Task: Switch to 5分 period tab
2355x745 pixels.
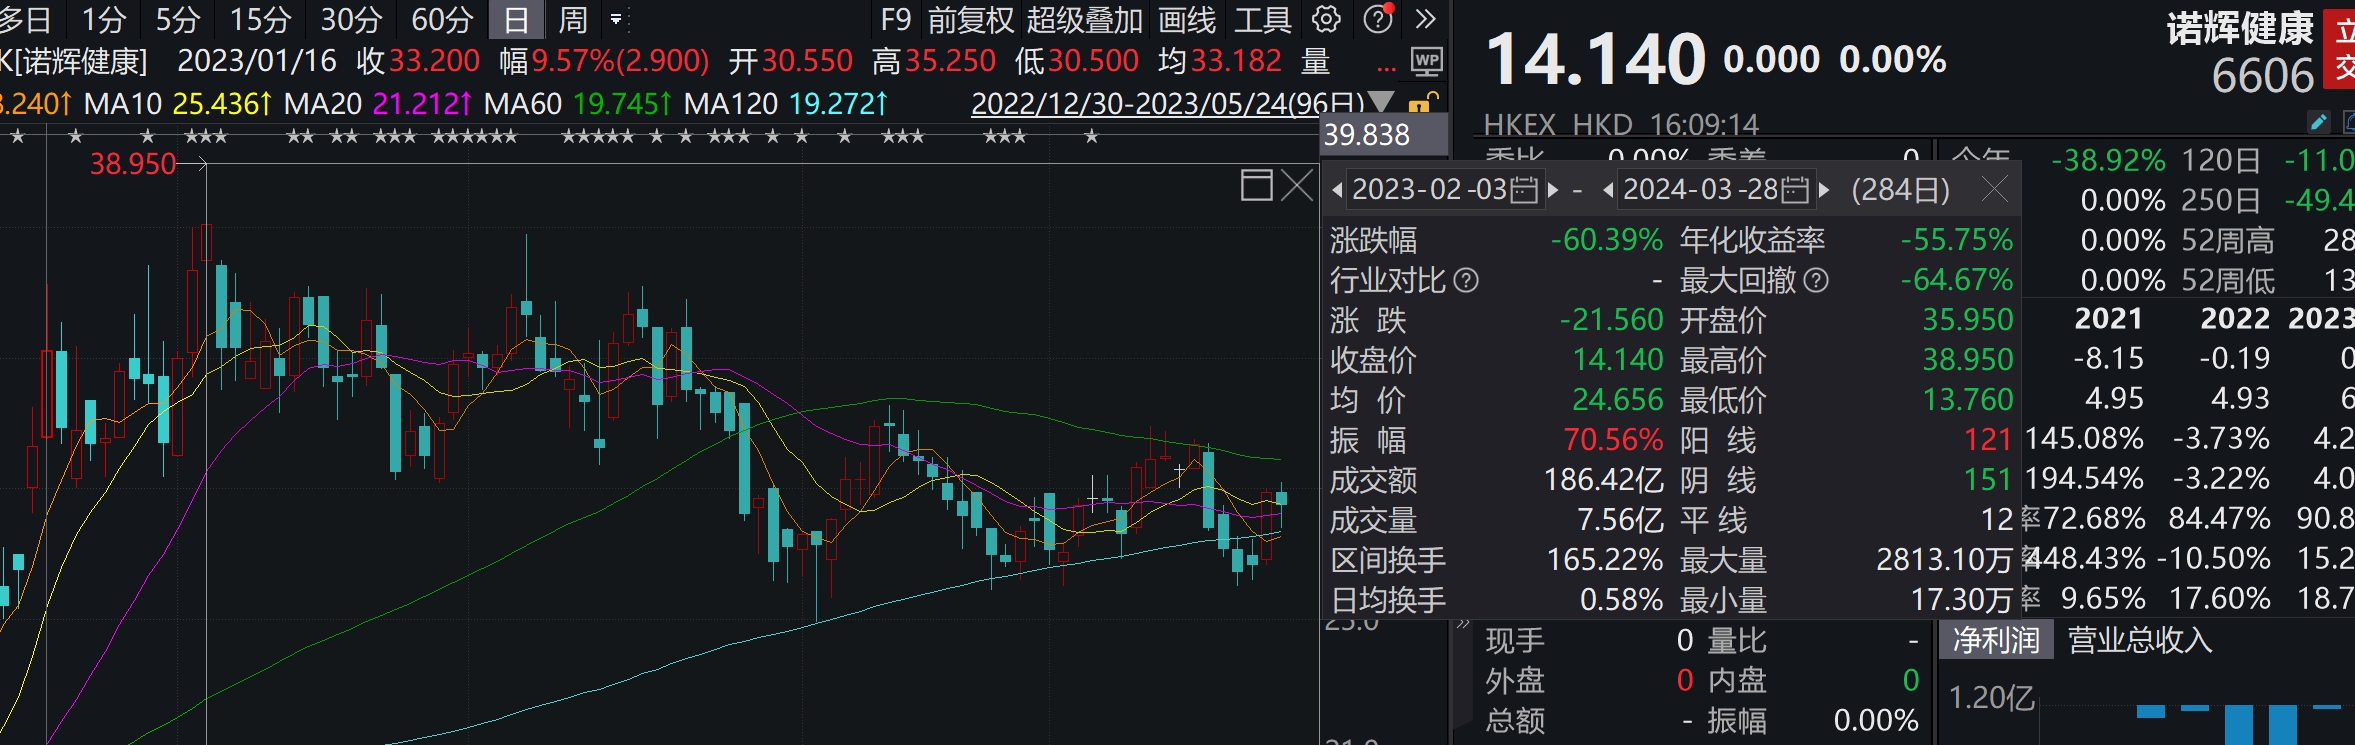Action: point(178,19)
